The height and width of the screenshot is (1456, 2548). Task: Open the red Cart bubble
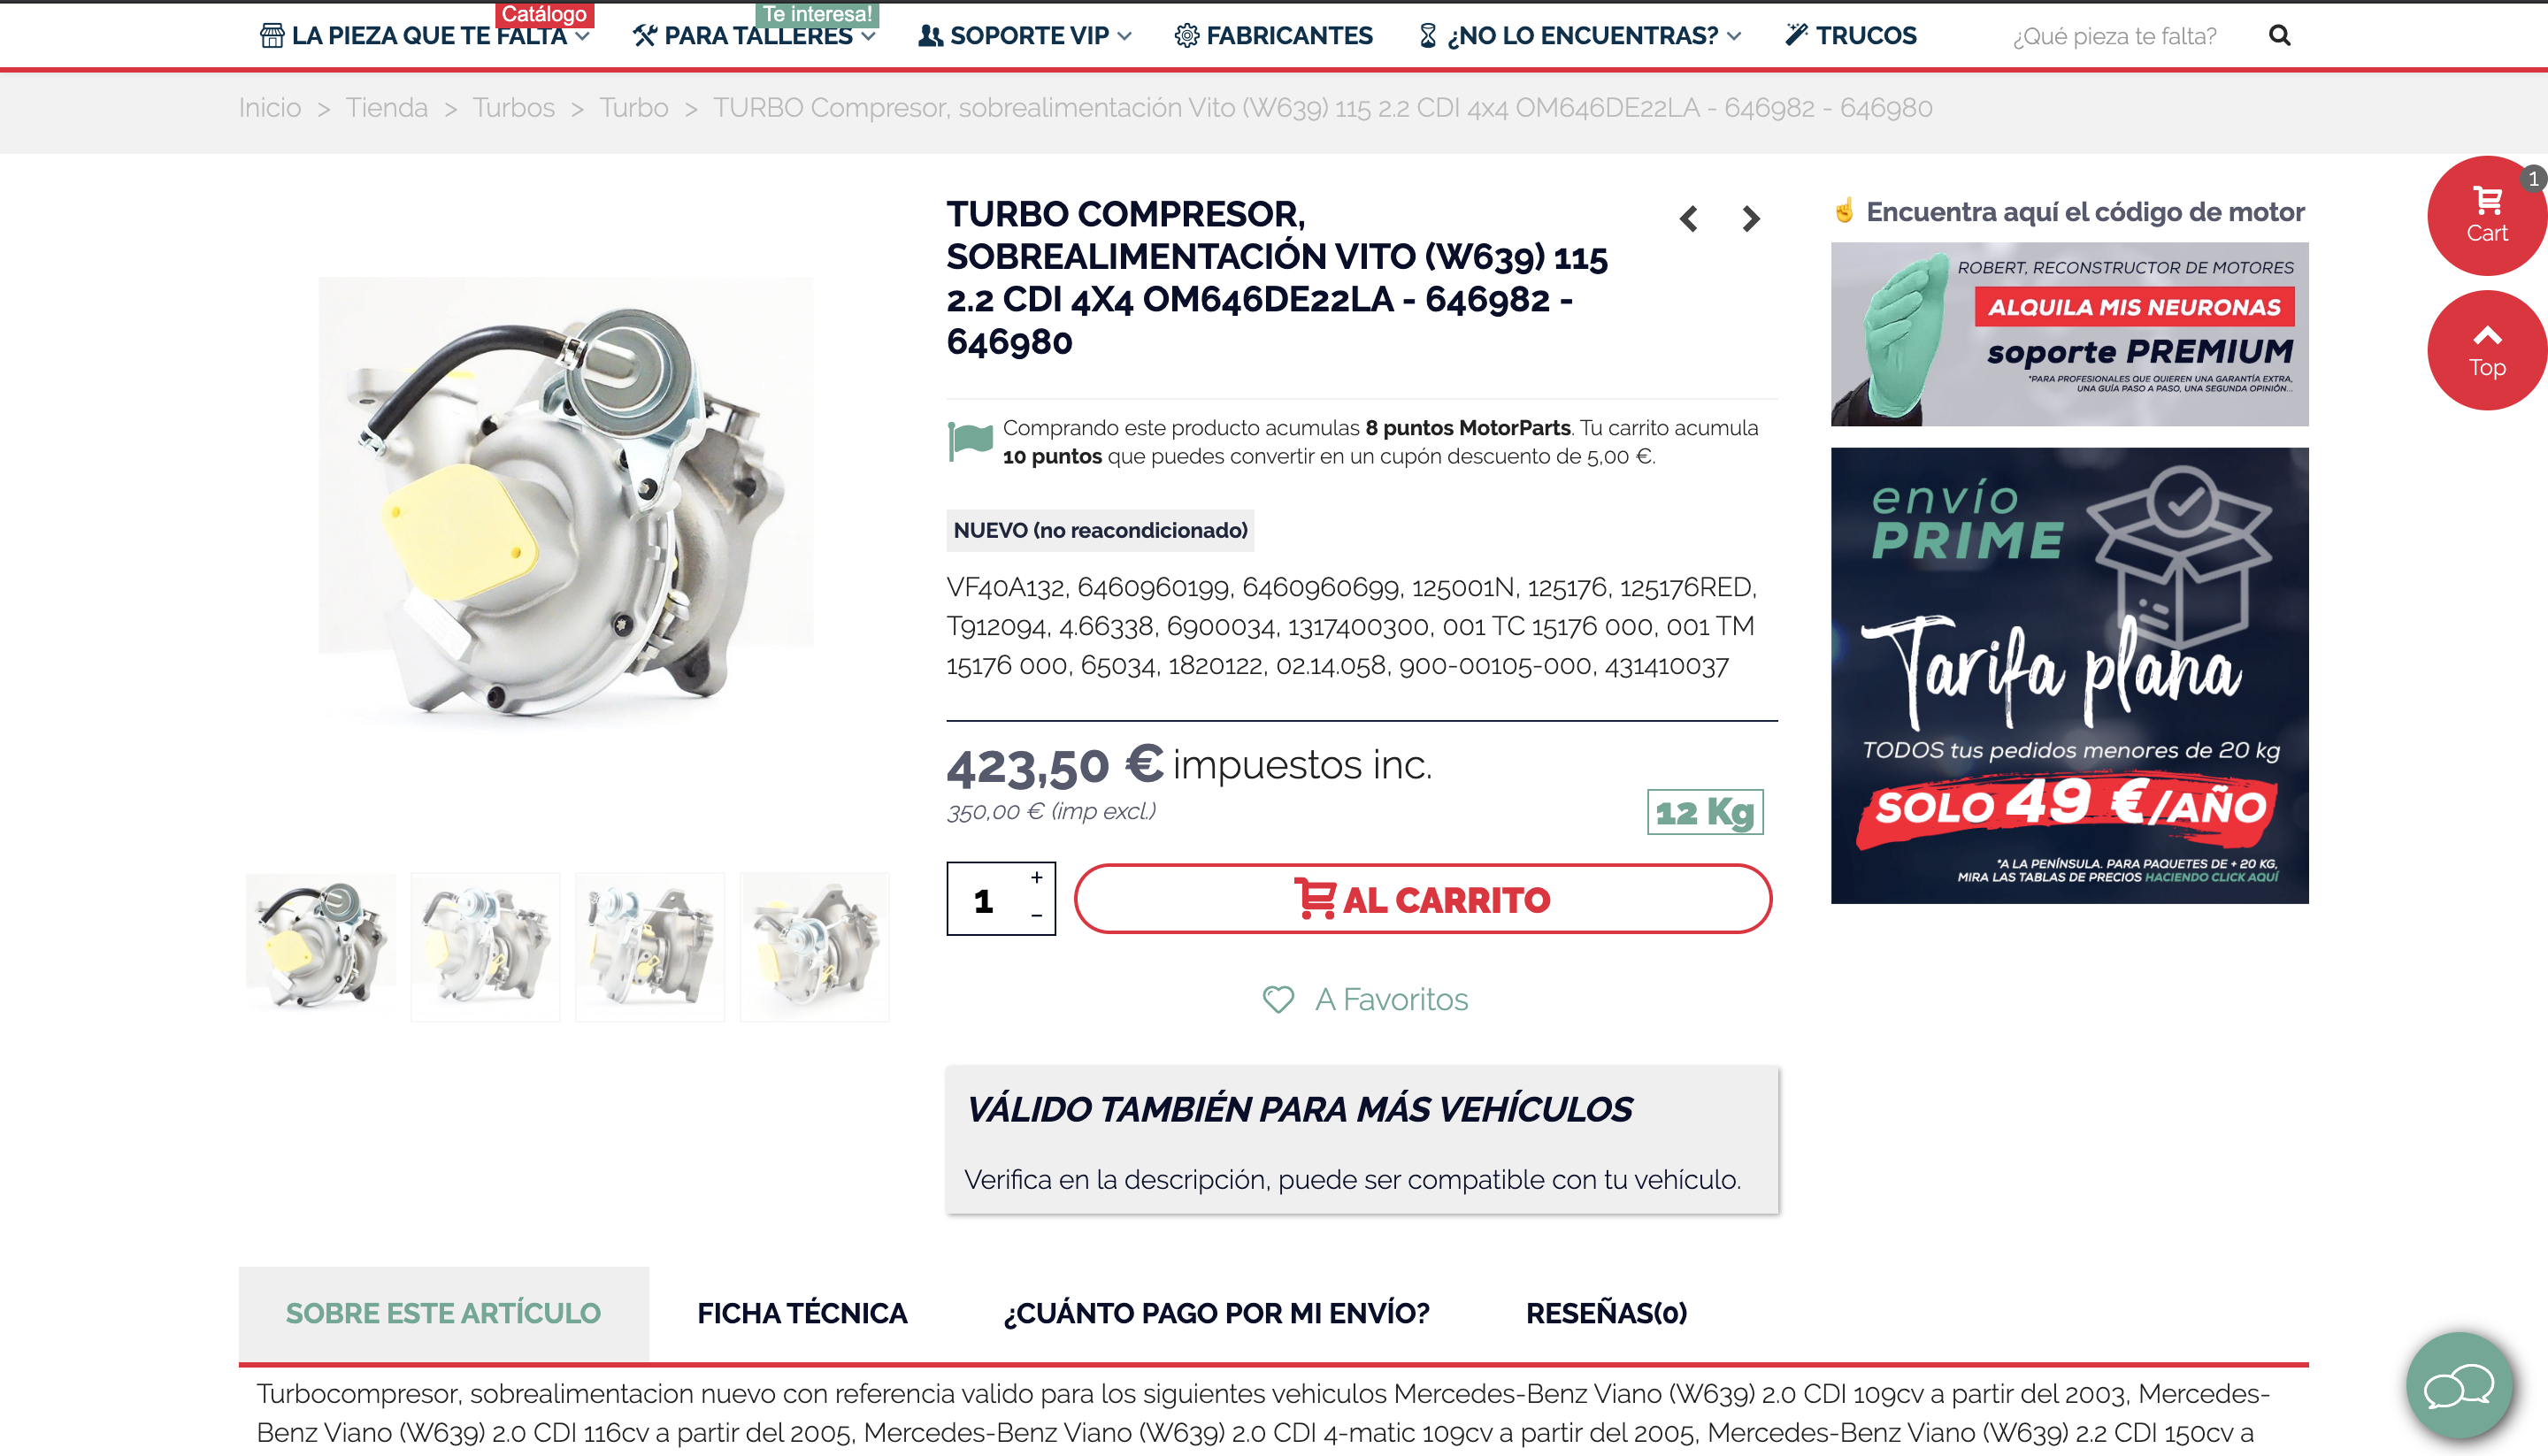click(2486, 216)
